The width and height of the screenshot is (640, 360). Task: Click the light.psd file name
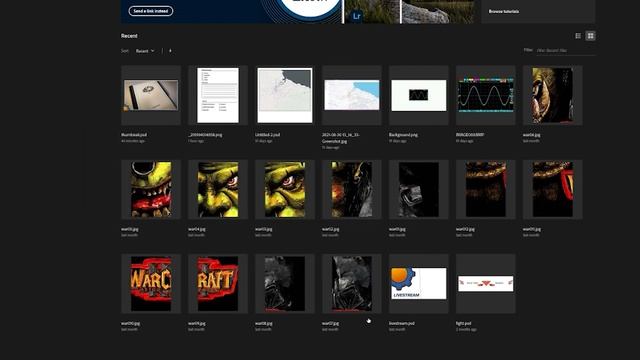(x=464, y=323)
